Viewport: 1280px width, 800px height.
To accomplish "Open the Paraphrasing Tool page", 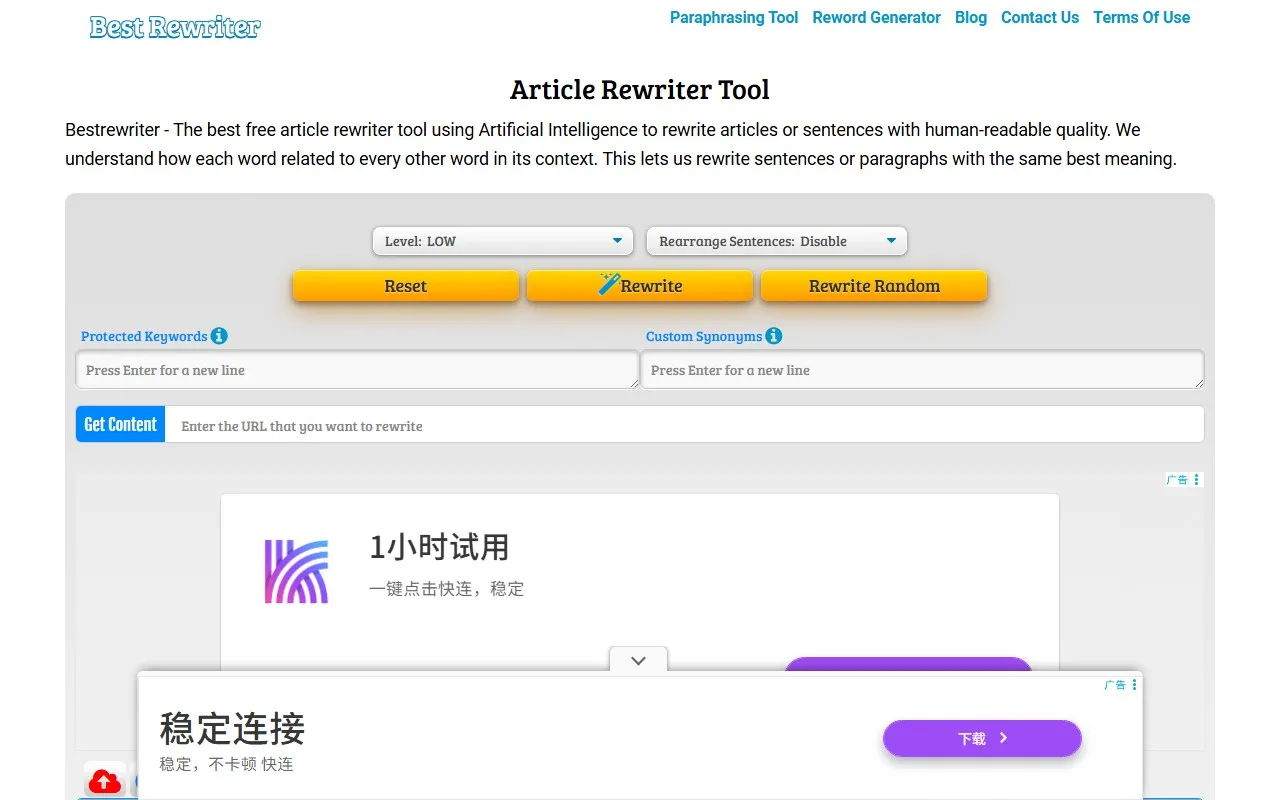I will [x=734, y=17].
